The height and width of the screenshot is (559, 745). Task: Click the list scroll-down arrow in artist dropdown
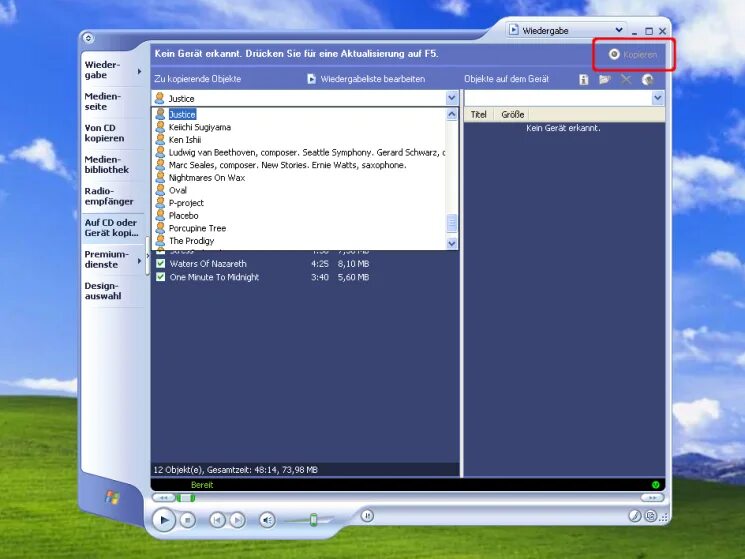[452, 244]
